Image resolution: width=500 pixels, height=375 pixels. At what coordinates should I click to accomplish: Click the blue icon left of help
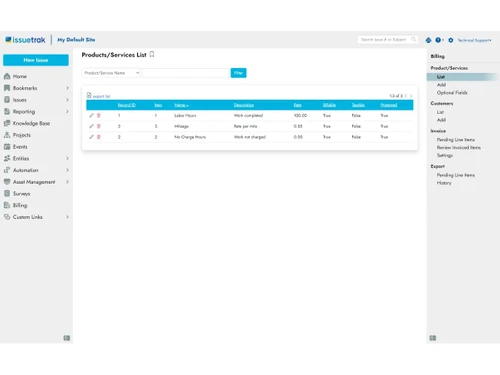point(428,40)
